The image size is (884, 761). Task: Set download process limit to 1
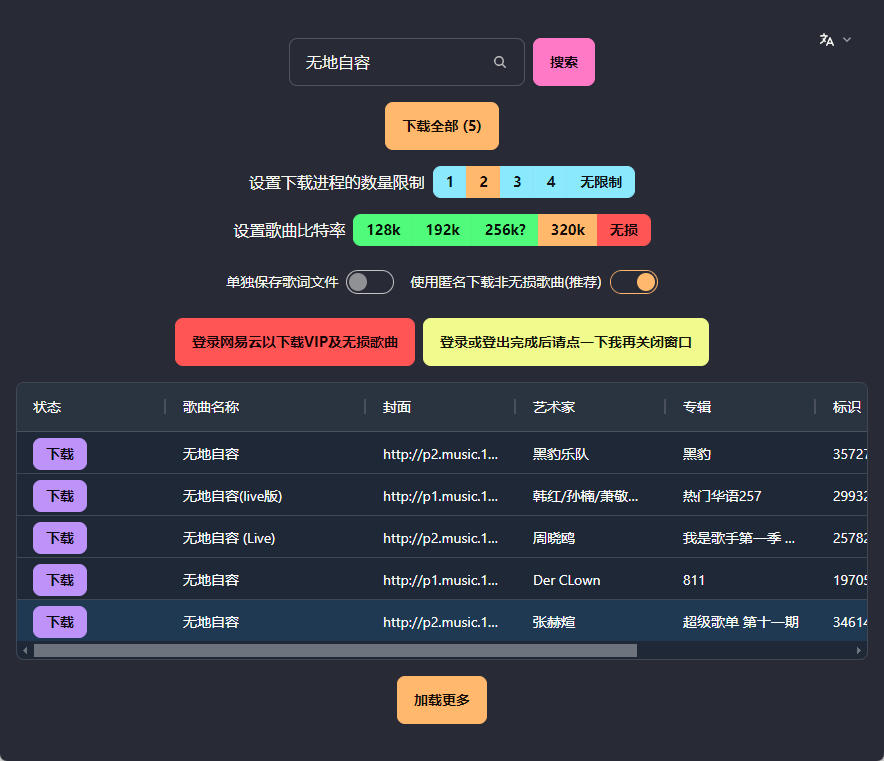click(x=449, y=182)
